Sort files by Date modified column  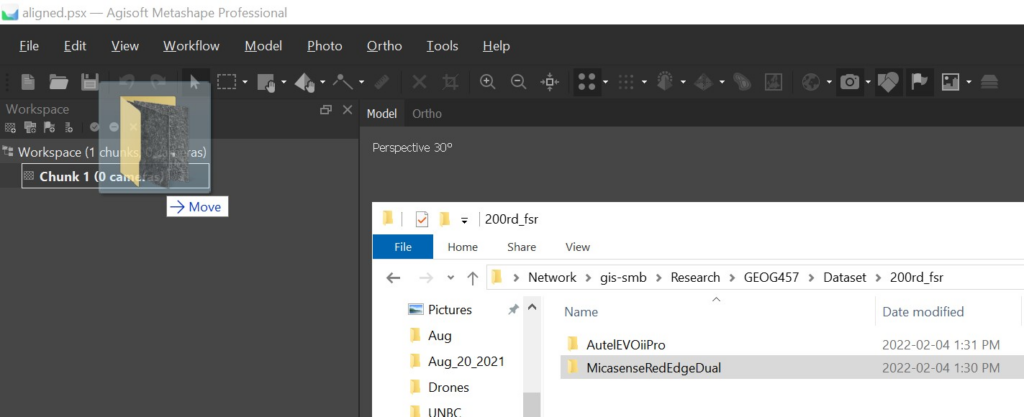pyautogui.click(x=923, y=312)
